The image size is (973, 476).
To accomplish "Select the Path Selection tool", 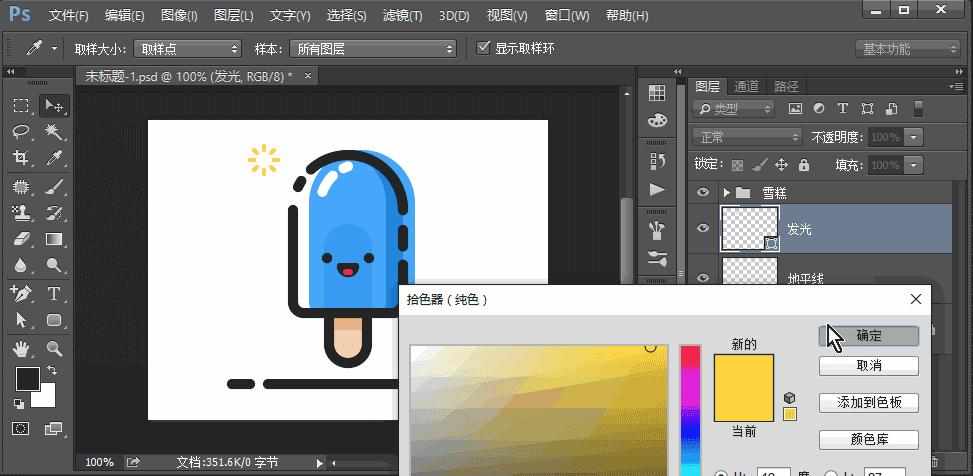I will click(22, 320).
